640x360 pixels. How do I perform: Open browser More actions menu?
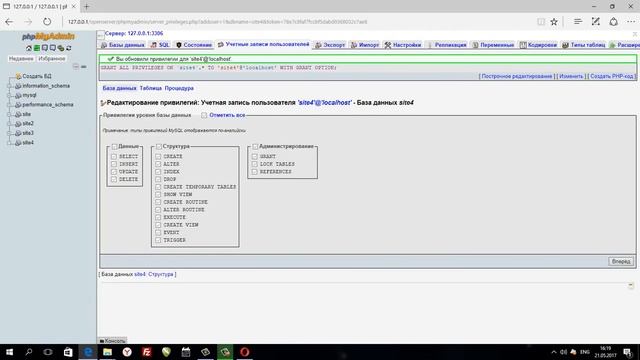(631, 22)
